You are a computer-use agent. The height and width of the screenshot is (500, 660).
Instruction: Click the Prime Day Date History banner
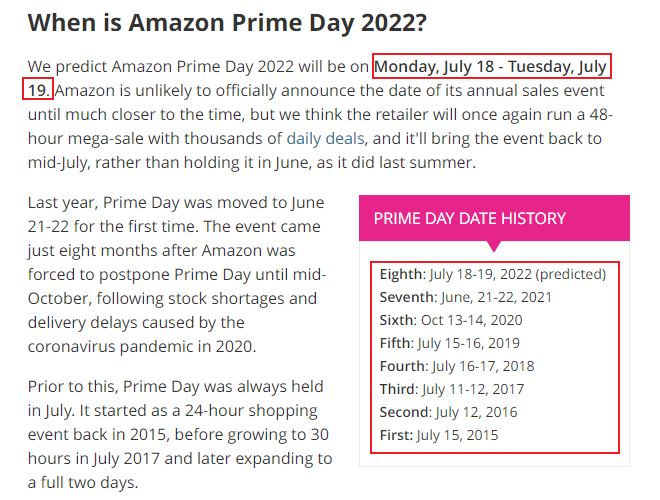point(494,218)
